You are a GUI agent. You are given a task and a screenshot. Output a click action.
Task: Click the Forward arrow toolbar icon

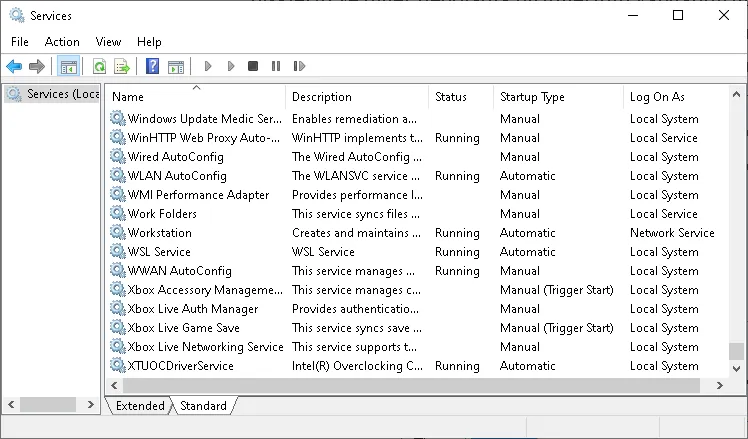(x=37, y=66)
